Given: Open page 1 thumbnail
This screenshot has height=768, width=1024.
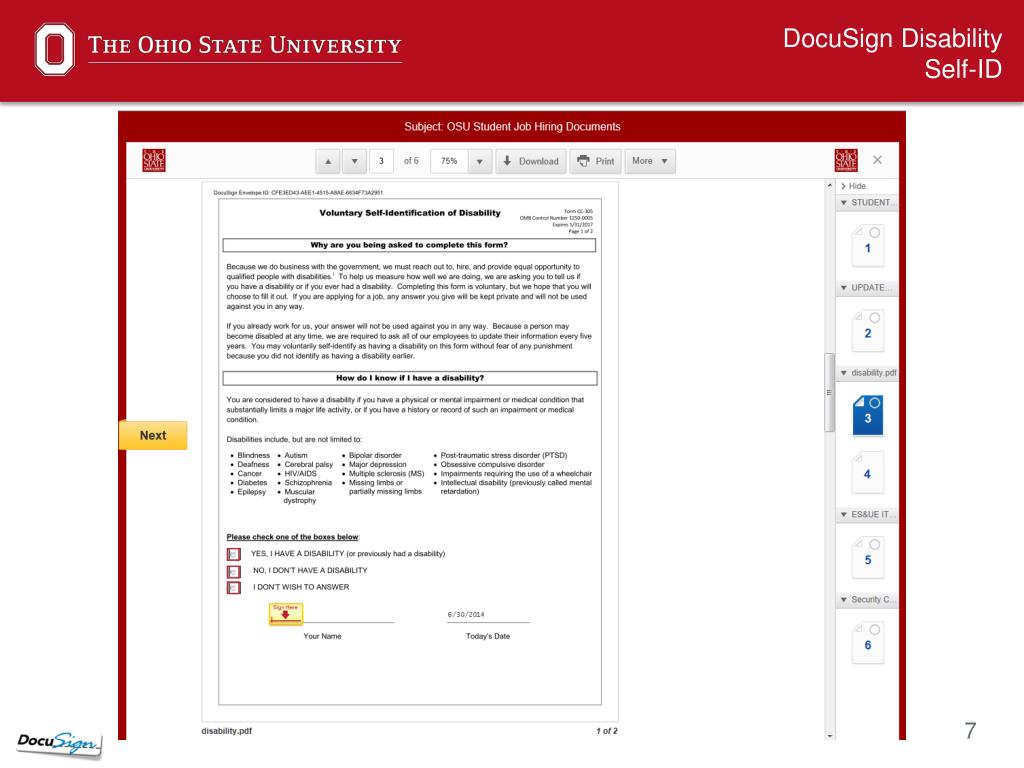Looking at the screenshot, I should pos(868,246).
